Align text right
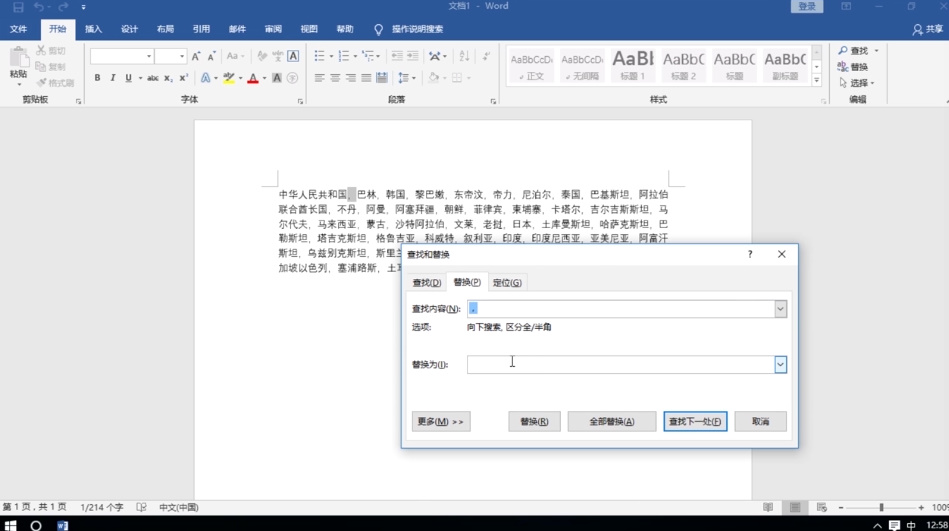The image size is (949, 531). point(350,78)
